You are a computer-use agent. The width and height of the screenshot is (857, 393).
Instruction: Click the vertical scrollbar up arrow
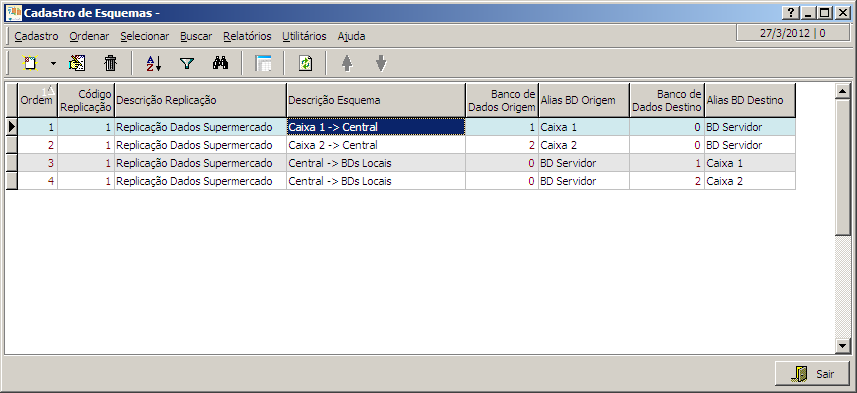pos(843,91)
